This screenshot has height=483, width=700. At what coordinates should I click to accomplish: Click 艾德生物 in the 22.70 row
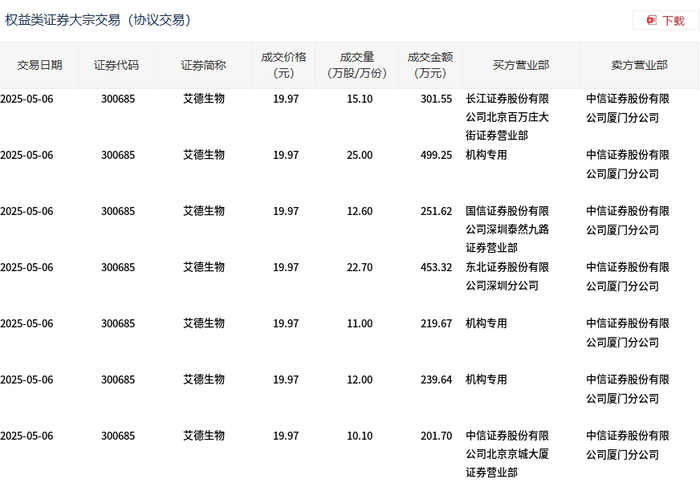tap(204, 267)
